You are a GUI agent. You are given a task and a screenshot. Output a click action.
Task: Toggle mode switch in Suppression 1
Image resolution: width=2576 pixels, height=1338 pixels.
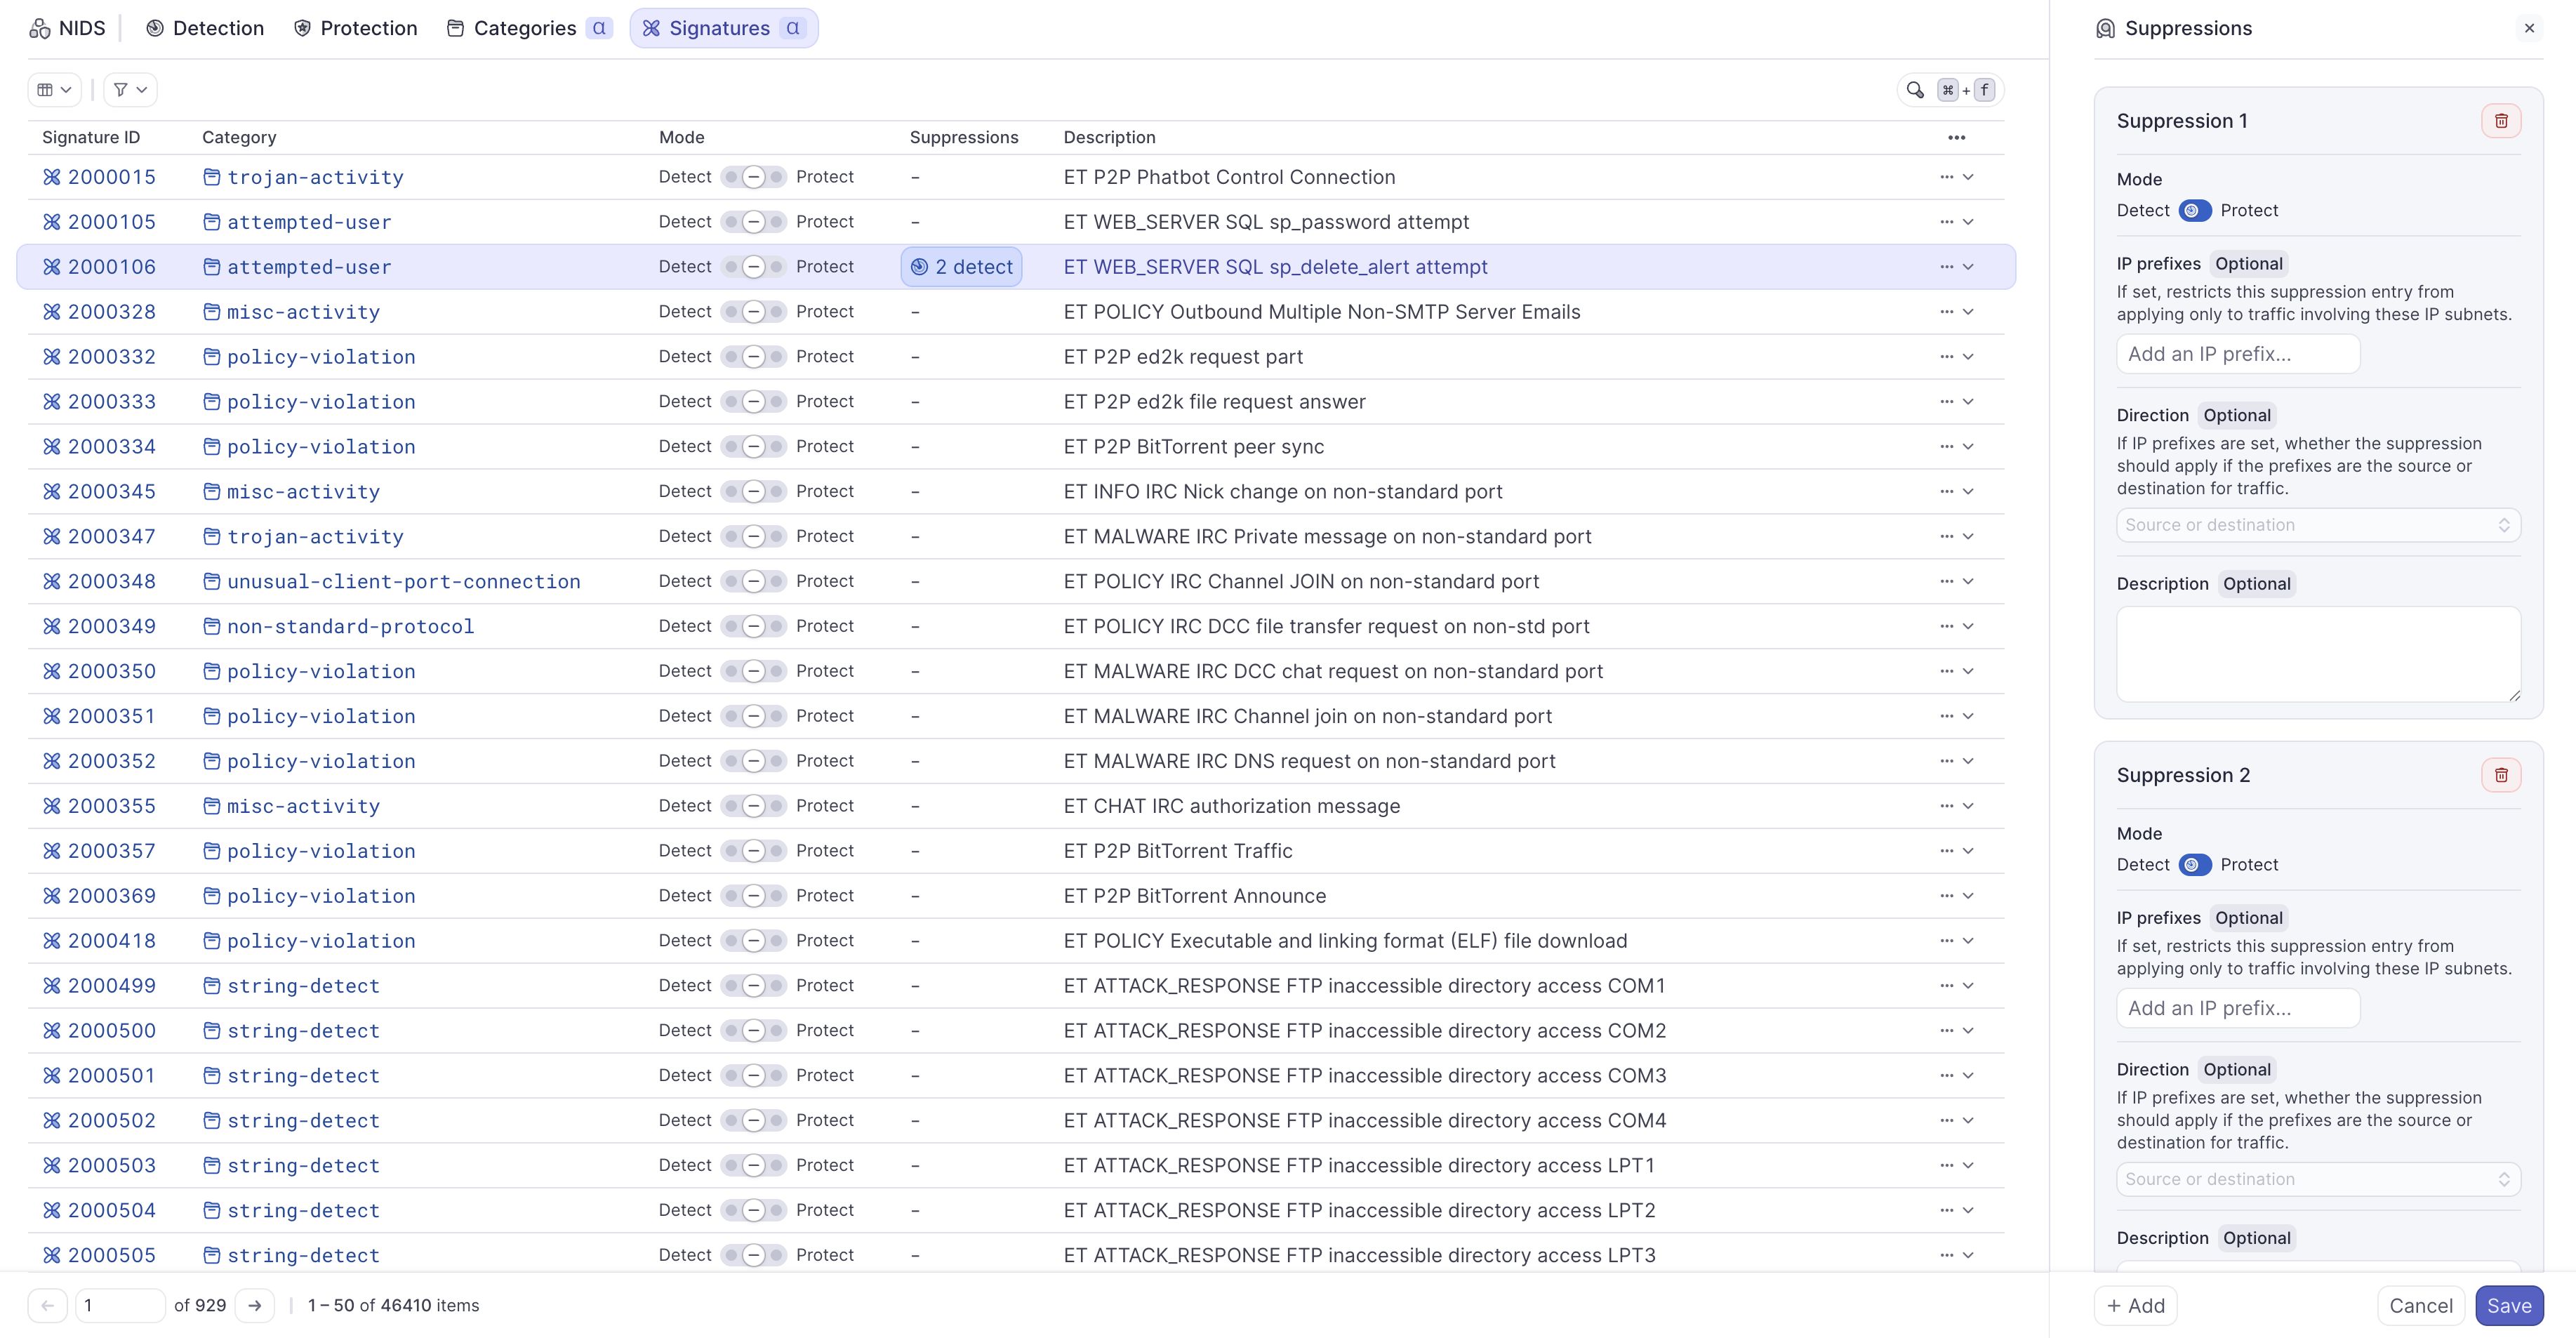point(2194,211)
